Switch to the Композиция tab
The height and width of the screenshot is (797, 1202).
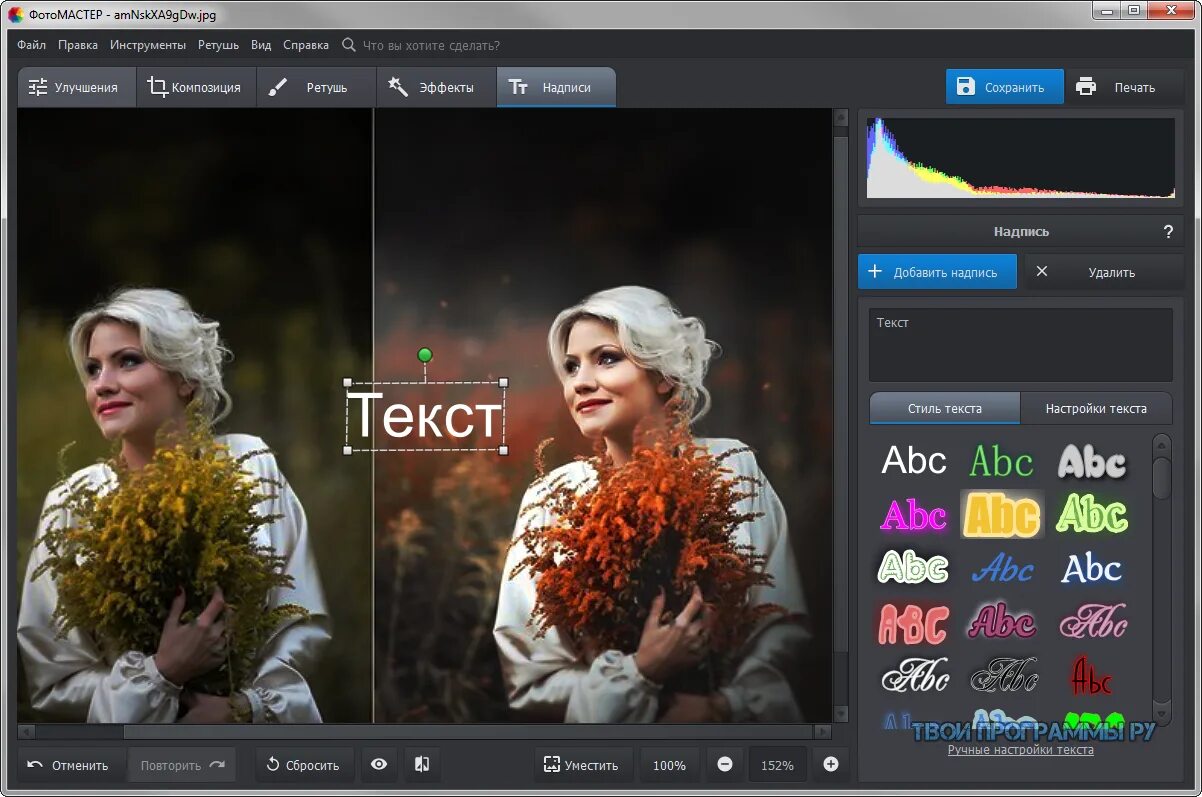[195, 87]
